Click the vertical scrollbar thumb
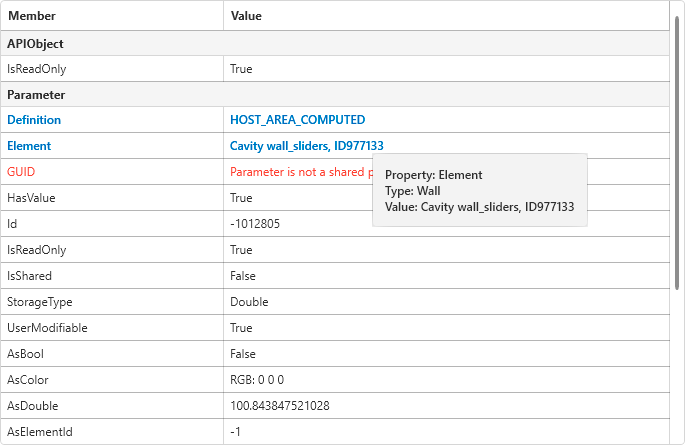The image size is (685, 445). point(677,150)
